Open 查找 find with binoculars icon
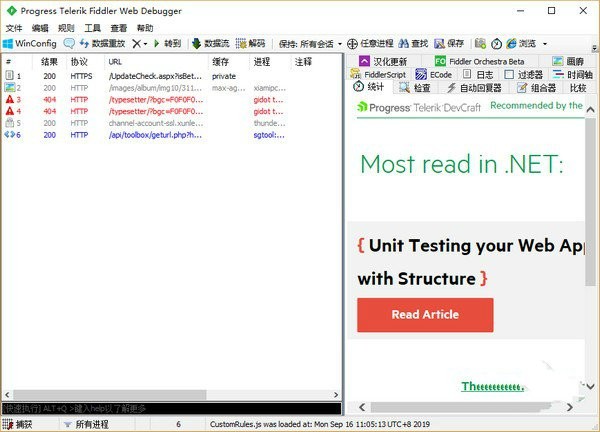The height and width of the screenshot is (432, 600). (x=413, y=44)
